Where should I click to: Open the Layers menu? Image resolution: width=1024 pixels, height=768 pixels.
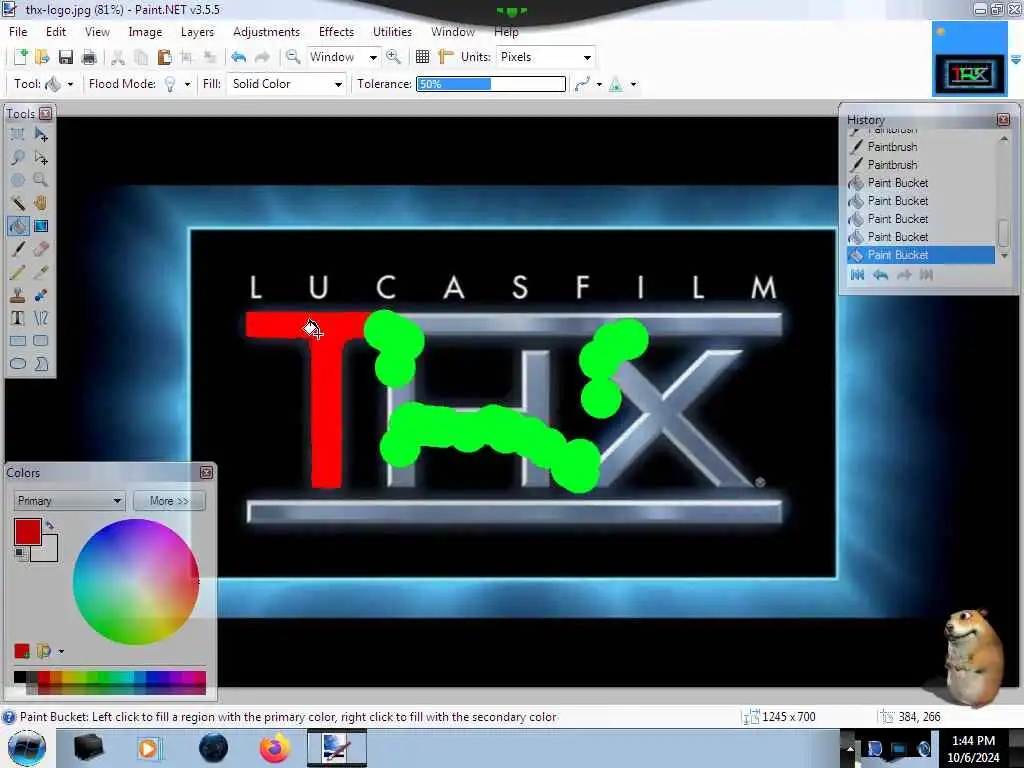tap(197, 32)
